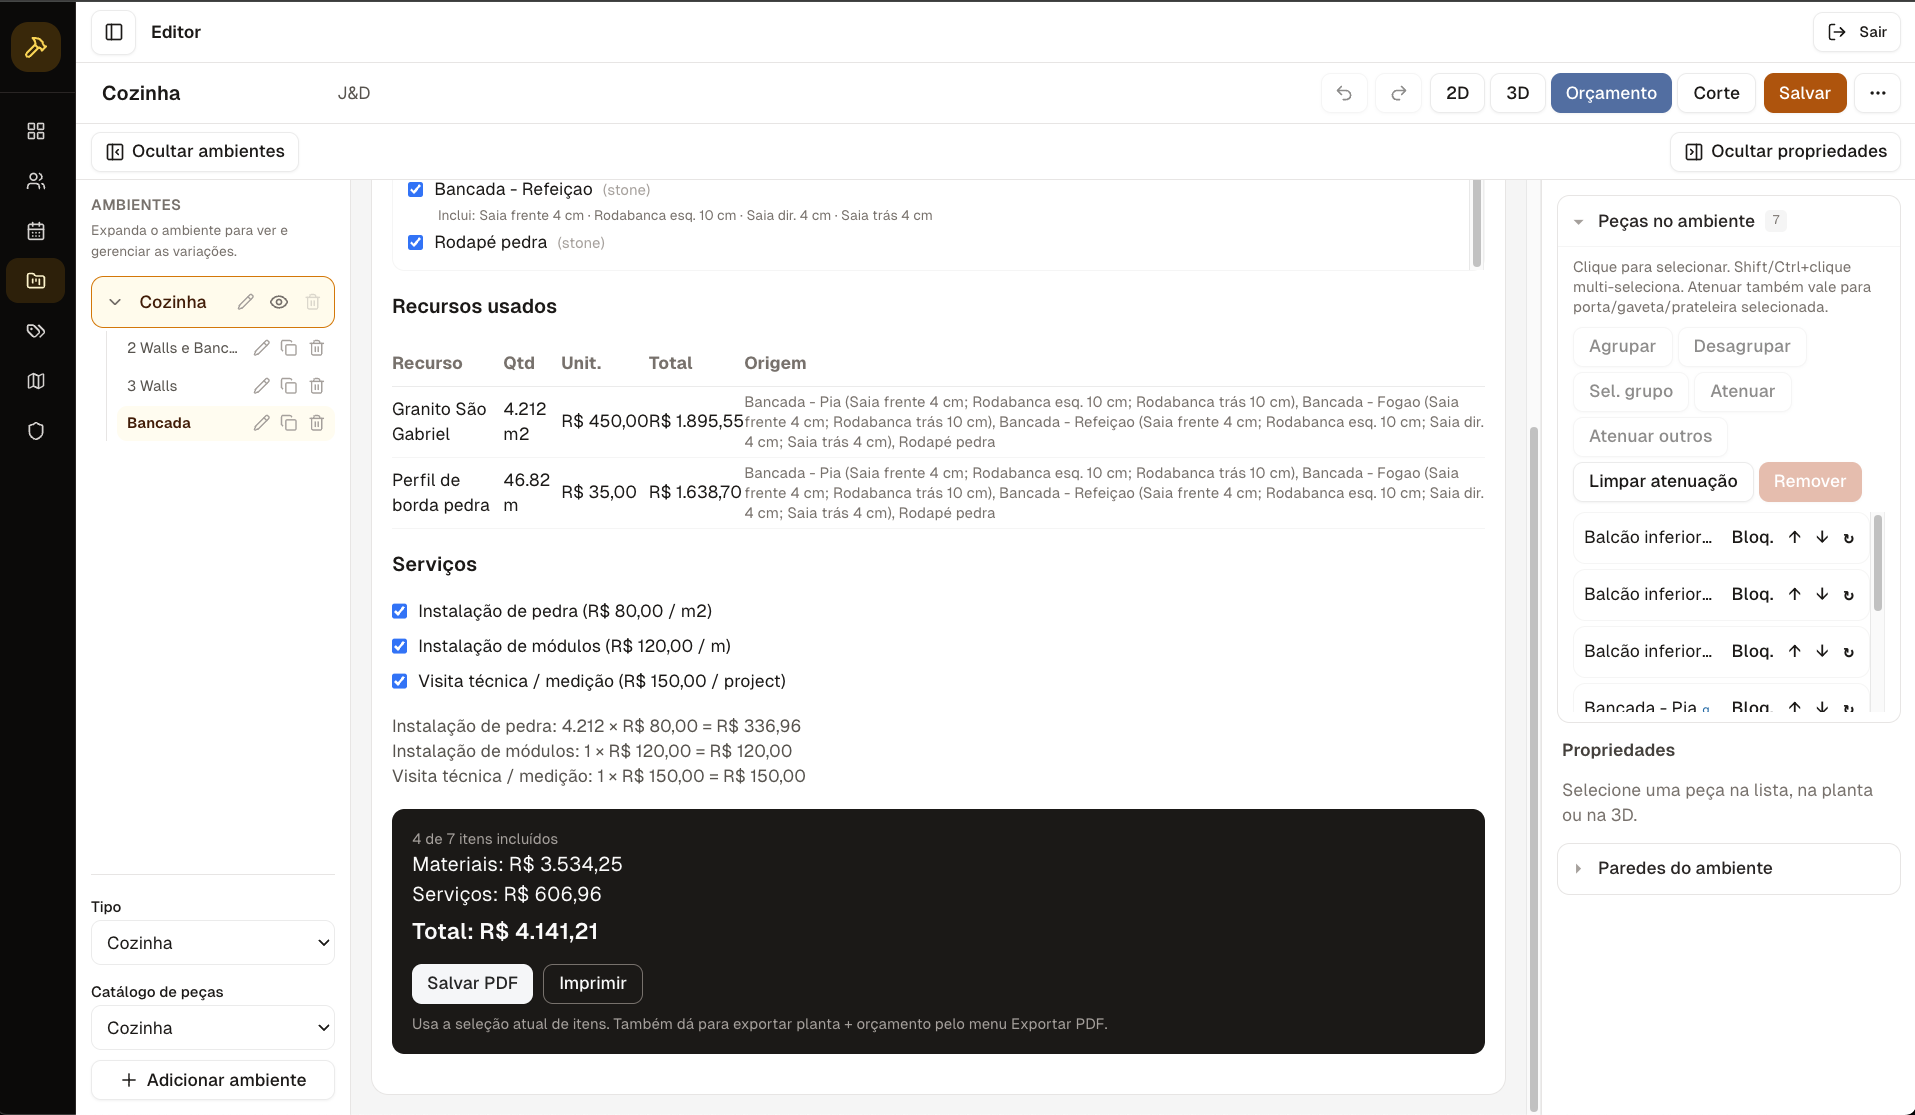Open the shield sidebar icon
Viewport: 1915px width, 1115px height.
36,431
